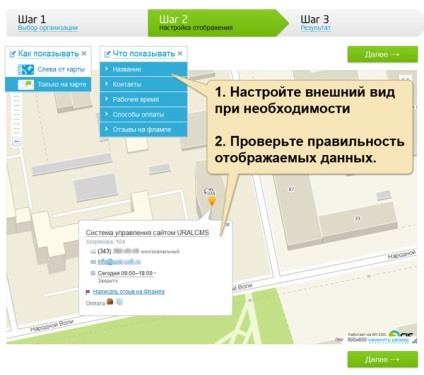Expand the 'Рабочее время' section

pos(144,99)
